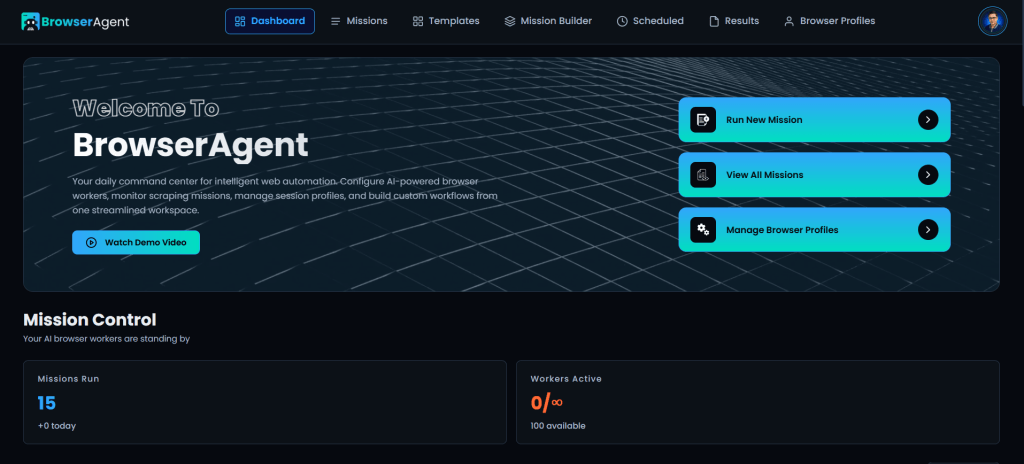Open the Manage Browser Profiles button
This screenshot has width=1024, height=464.
point(814,229)
